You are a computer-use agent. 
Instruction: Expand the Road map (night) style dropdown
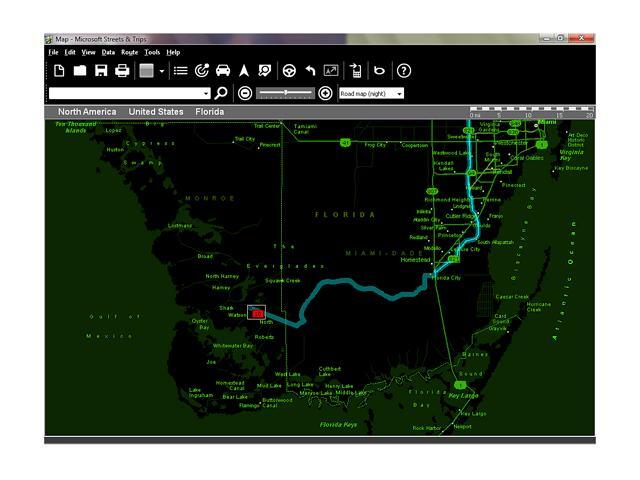[399, 94]
